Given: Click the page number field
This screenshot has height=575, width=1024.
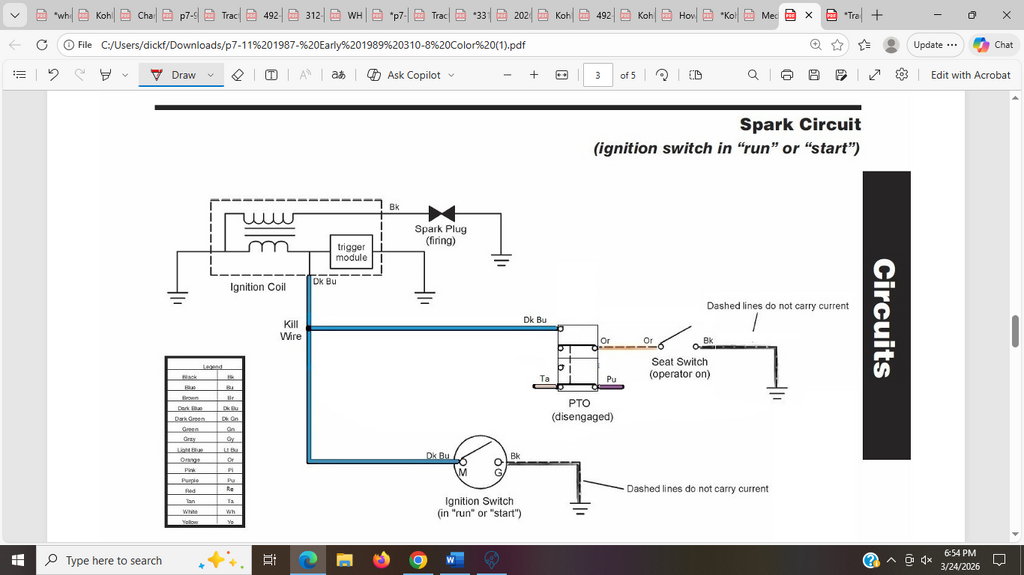Looking at the screenshot, I should click(x=597, y=75).
